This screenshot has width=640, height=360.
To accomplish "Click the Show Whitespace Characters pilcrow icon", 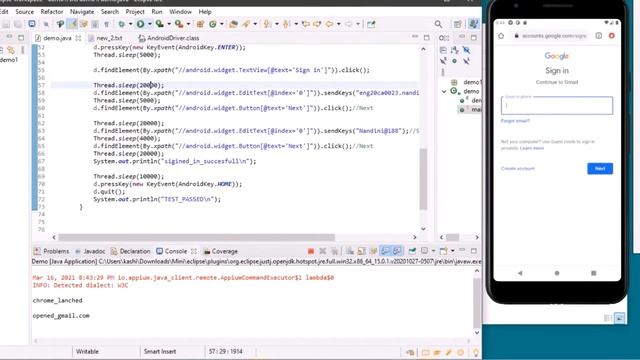I will (x=107, y=24).
